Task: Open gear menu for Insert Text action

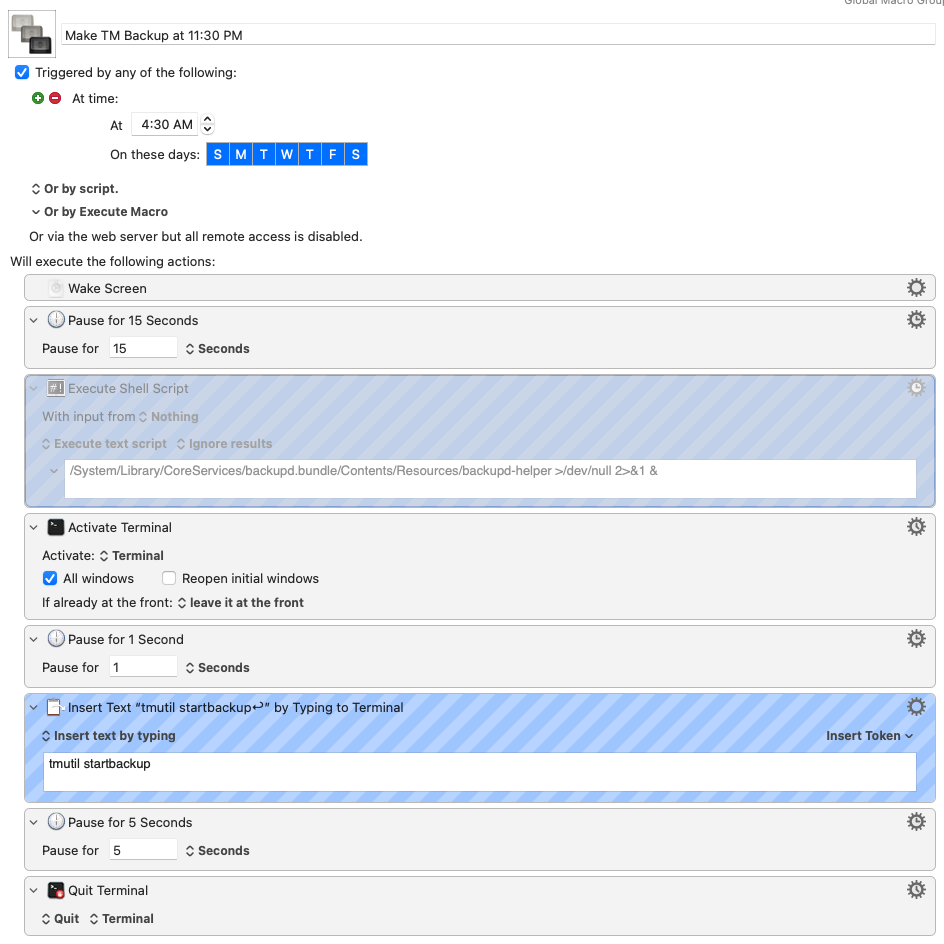Action: (x=916, y=707)
